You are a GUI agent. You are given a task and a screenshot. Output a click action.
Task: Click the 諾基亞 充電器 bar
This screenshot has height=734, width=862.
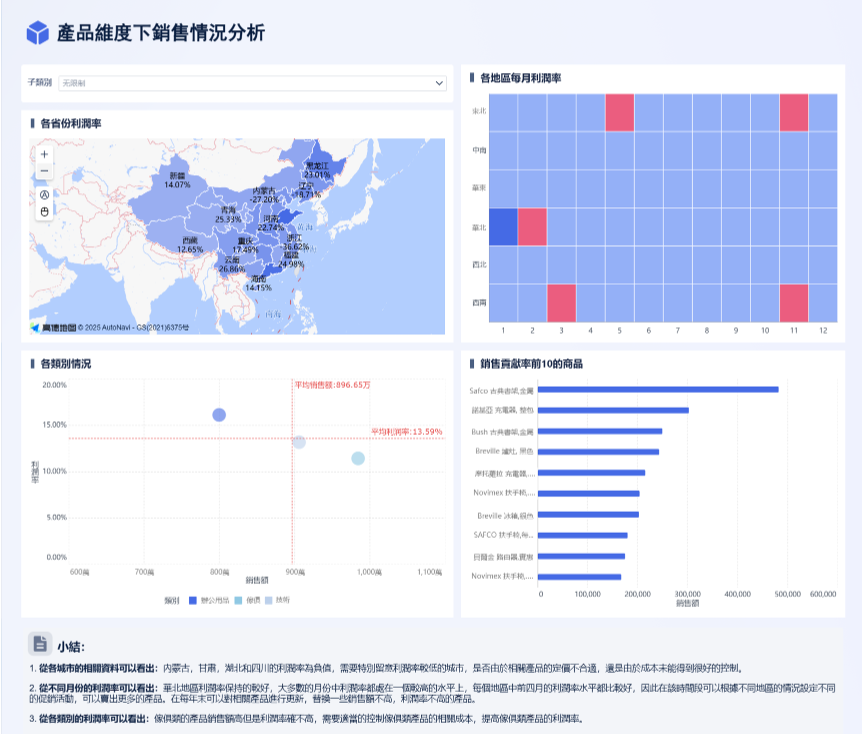point(614,410)
